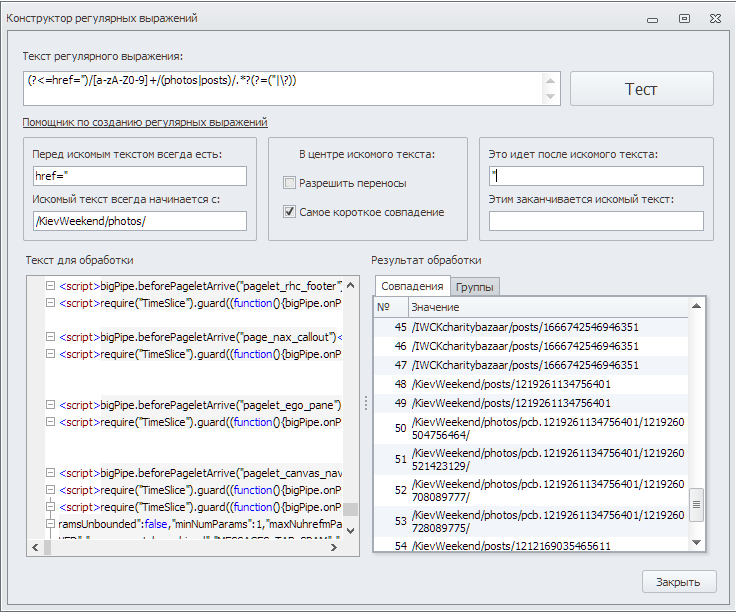Click scroll-up arrow of results table
The image size is (736, 614).
[x=697, y=306]
